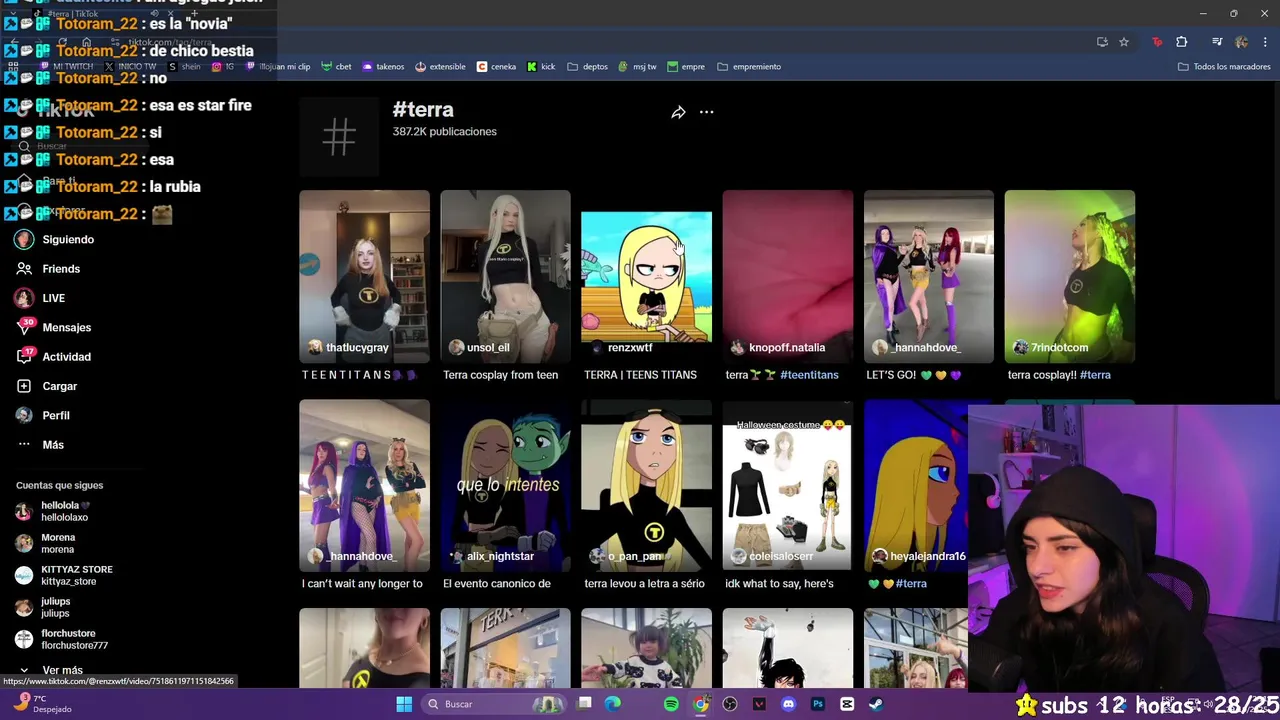Open unsol_eil's Terra cosplay video
Viewport: 1280px width, 720px height.
[x=505, y=276]
